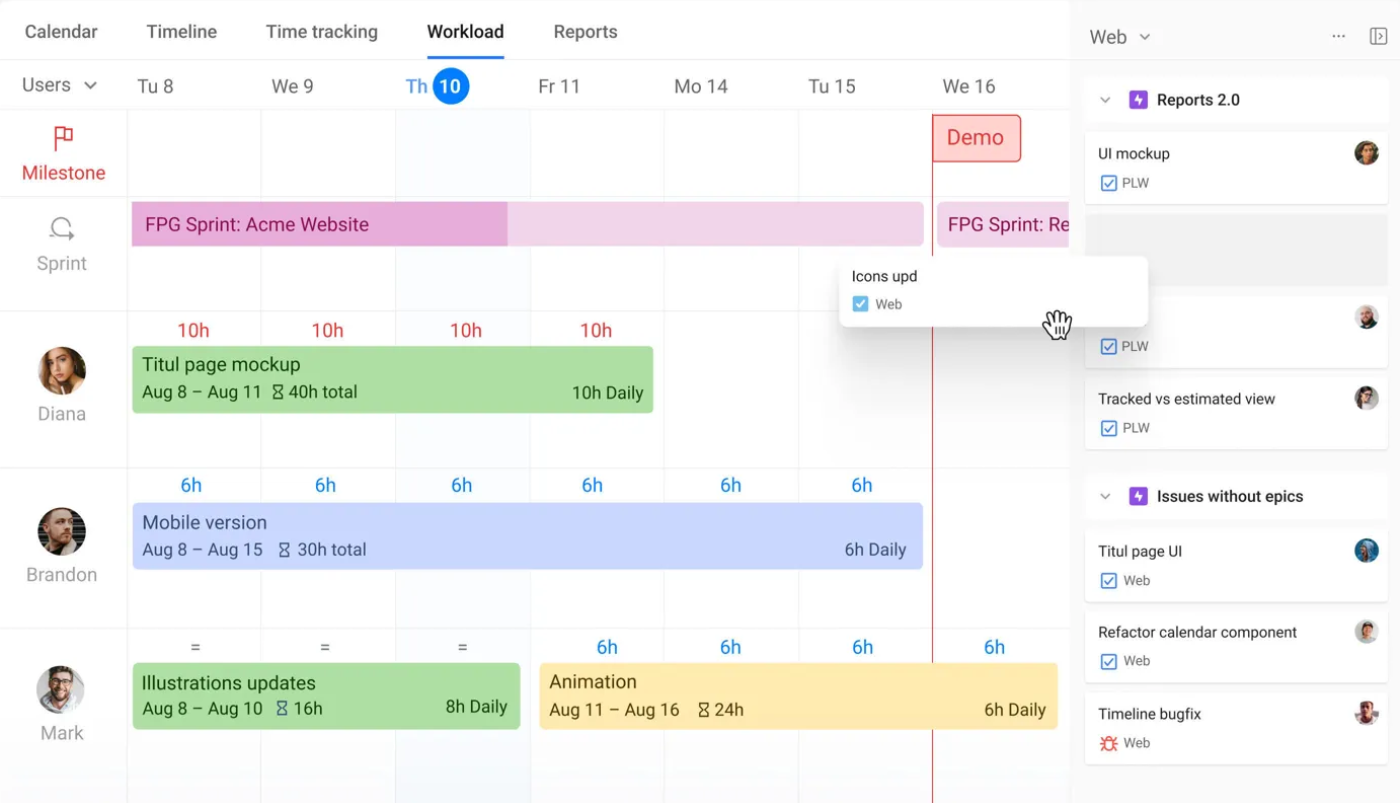Viewport: 1400px width, 803px height.
Task: Click the Sprint cycle icon
Action: click(x=62, y=229)
